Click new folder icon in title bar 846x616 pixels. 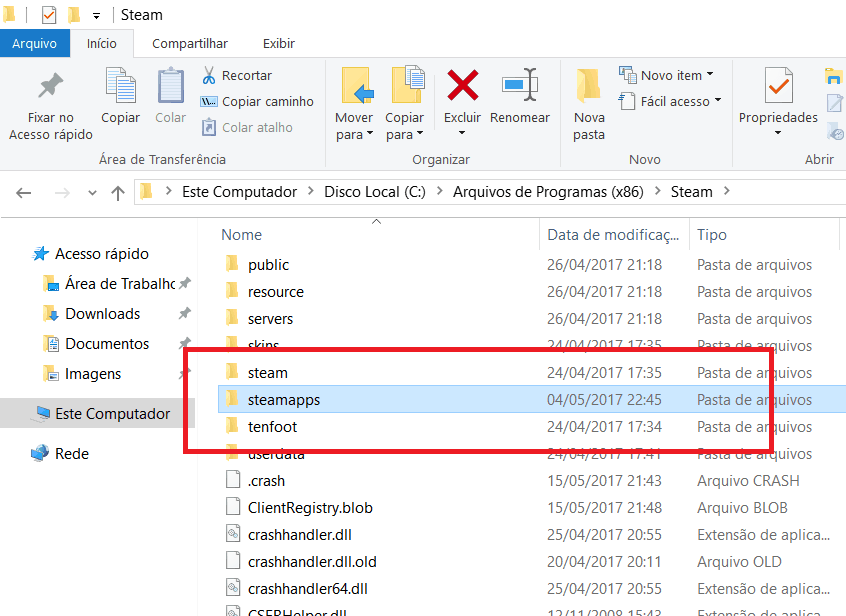click(x=74, y=15)
